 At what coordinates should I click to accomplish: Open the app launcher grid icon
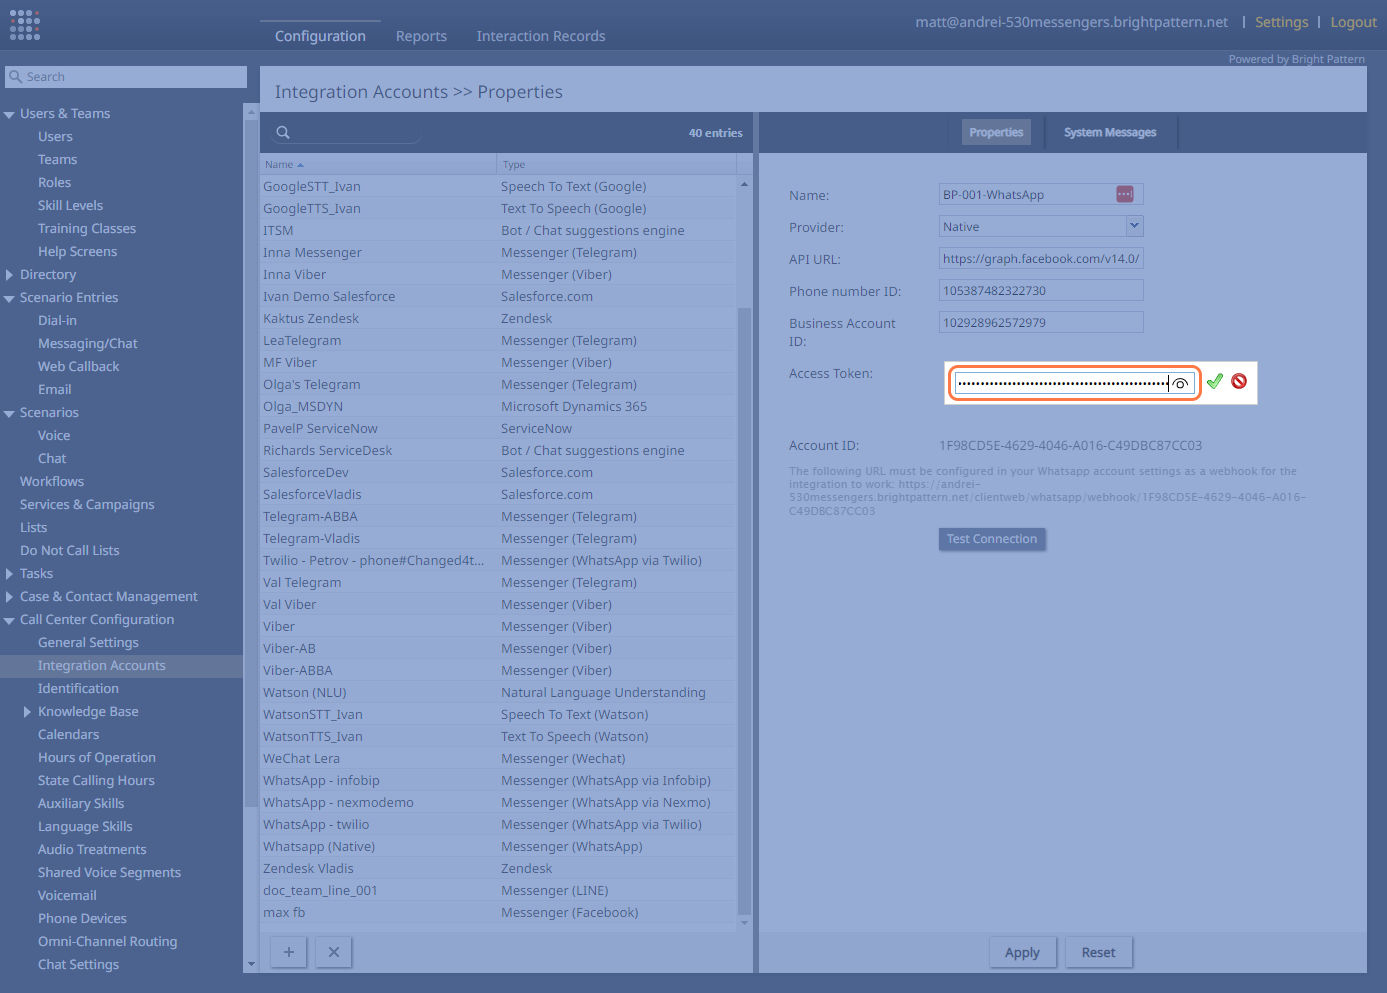tap(25, 25)
